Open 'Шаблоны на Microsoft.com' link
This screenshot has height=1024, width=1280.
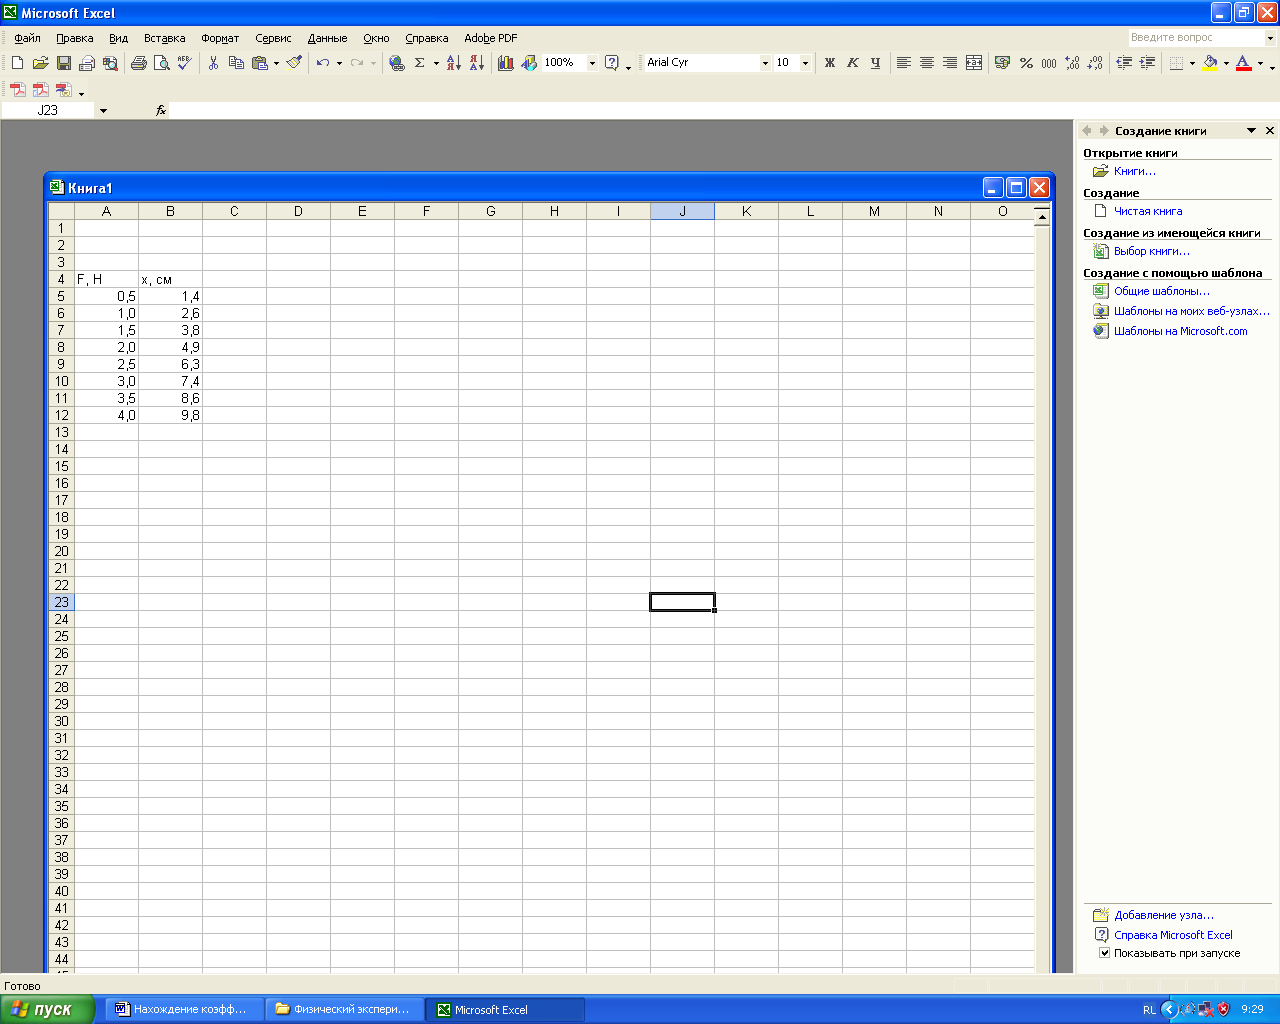[1181, 331]
